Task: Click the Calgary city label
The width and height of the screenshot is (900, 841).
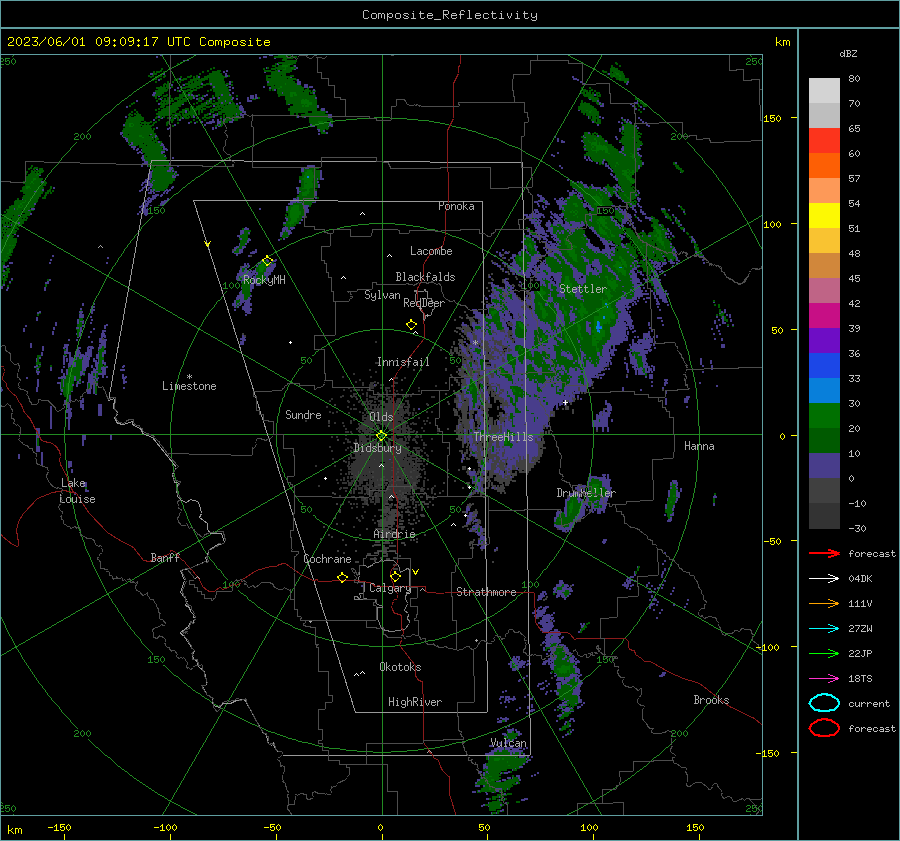Action: click(x=390, y=588)
